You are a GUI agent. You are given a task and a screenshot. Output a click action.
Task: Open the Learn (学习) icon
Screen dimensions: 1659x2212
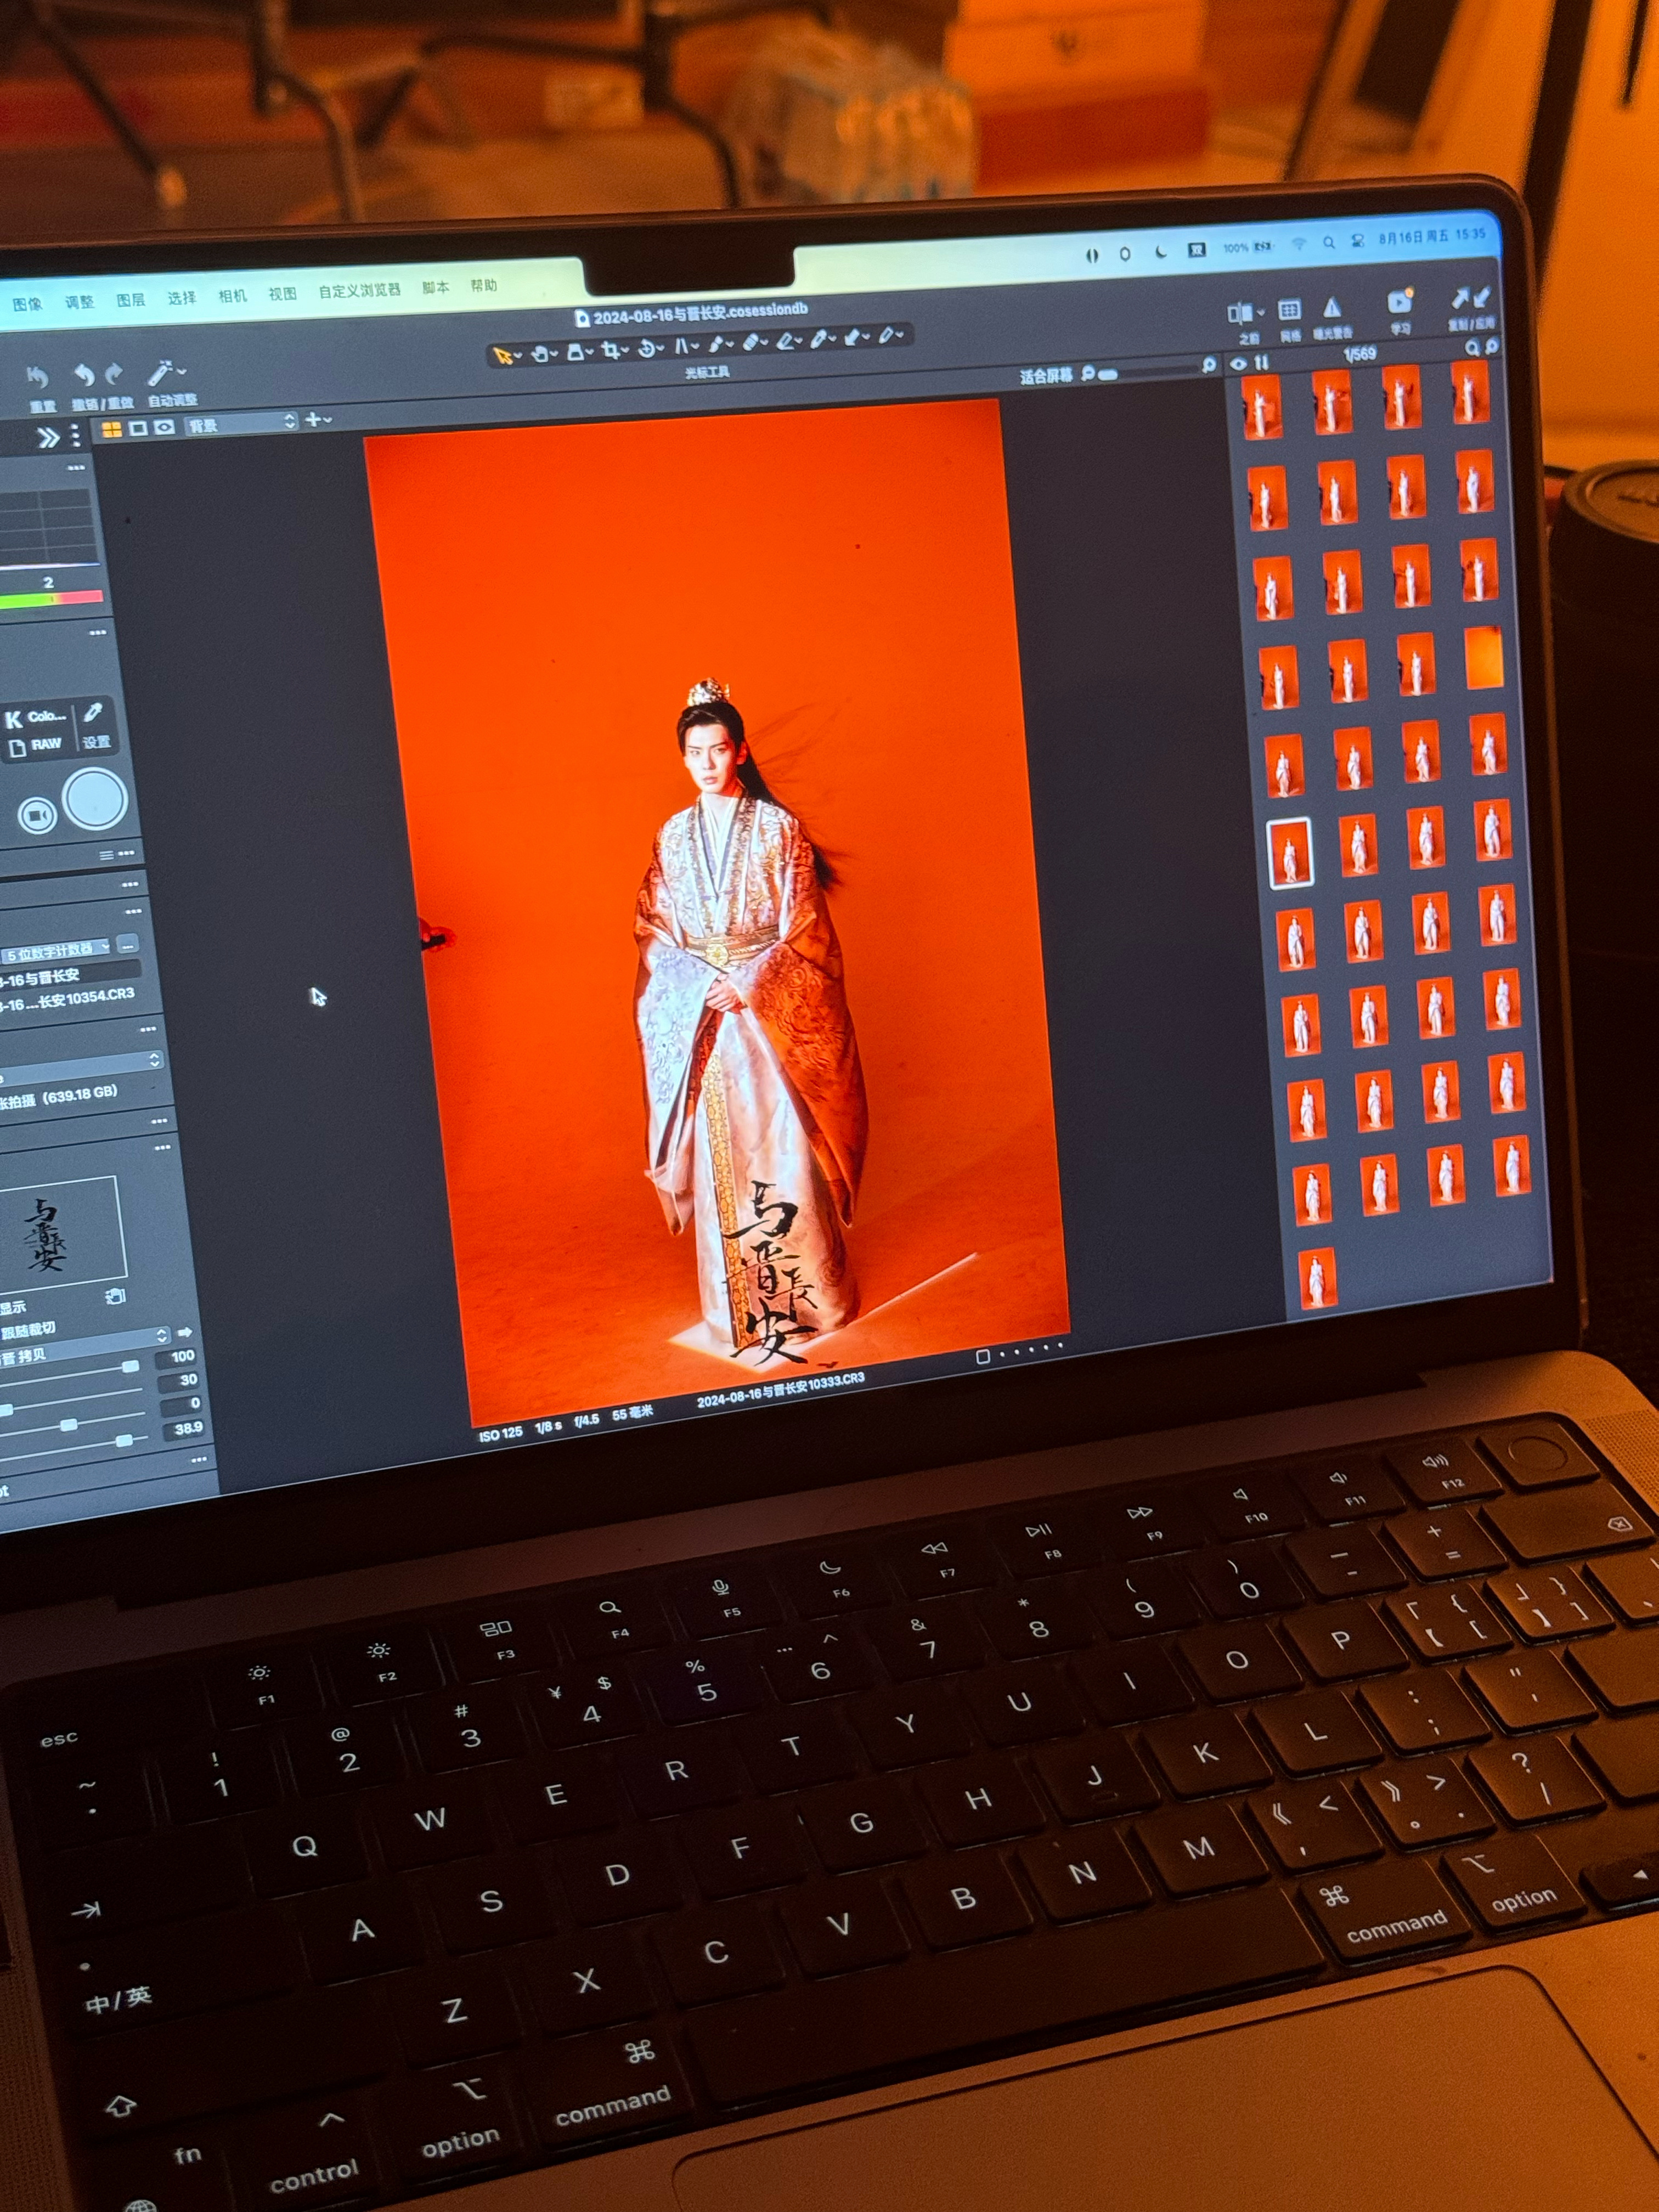click(1399, 302)
